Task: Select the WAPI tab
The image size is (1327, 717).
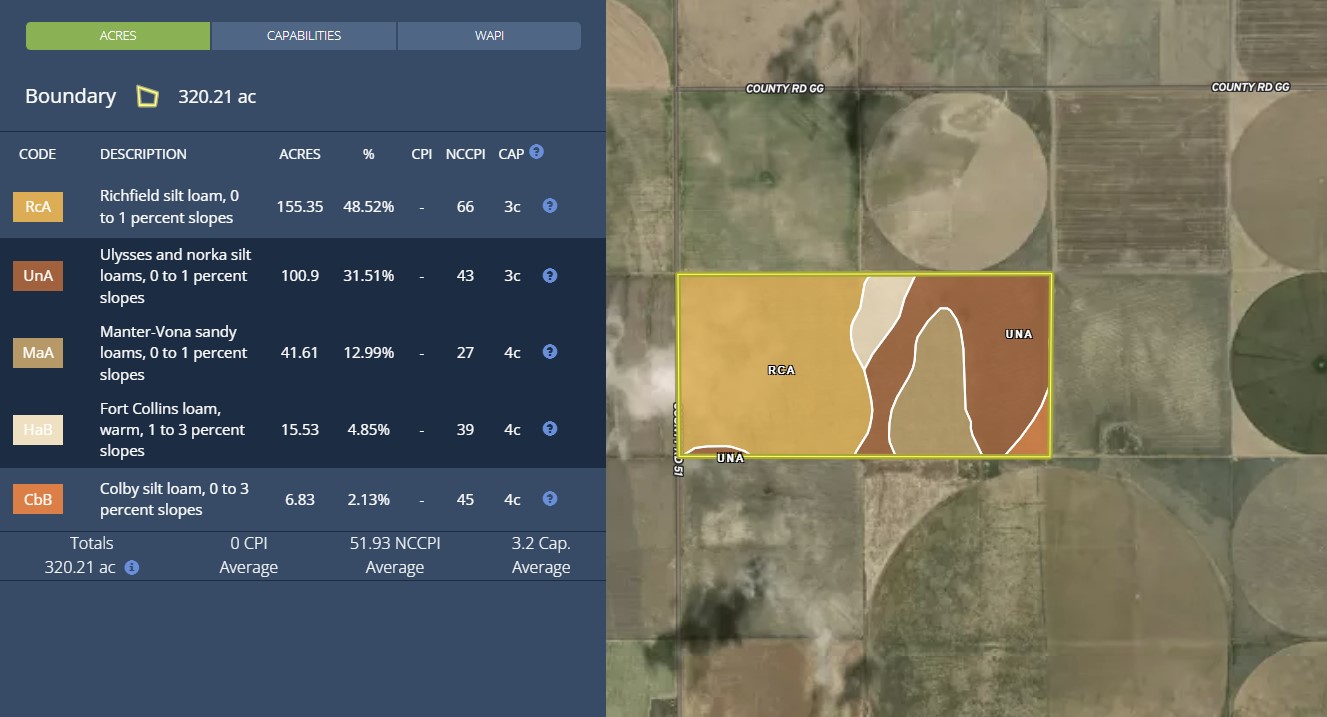Action: [489, 36]
